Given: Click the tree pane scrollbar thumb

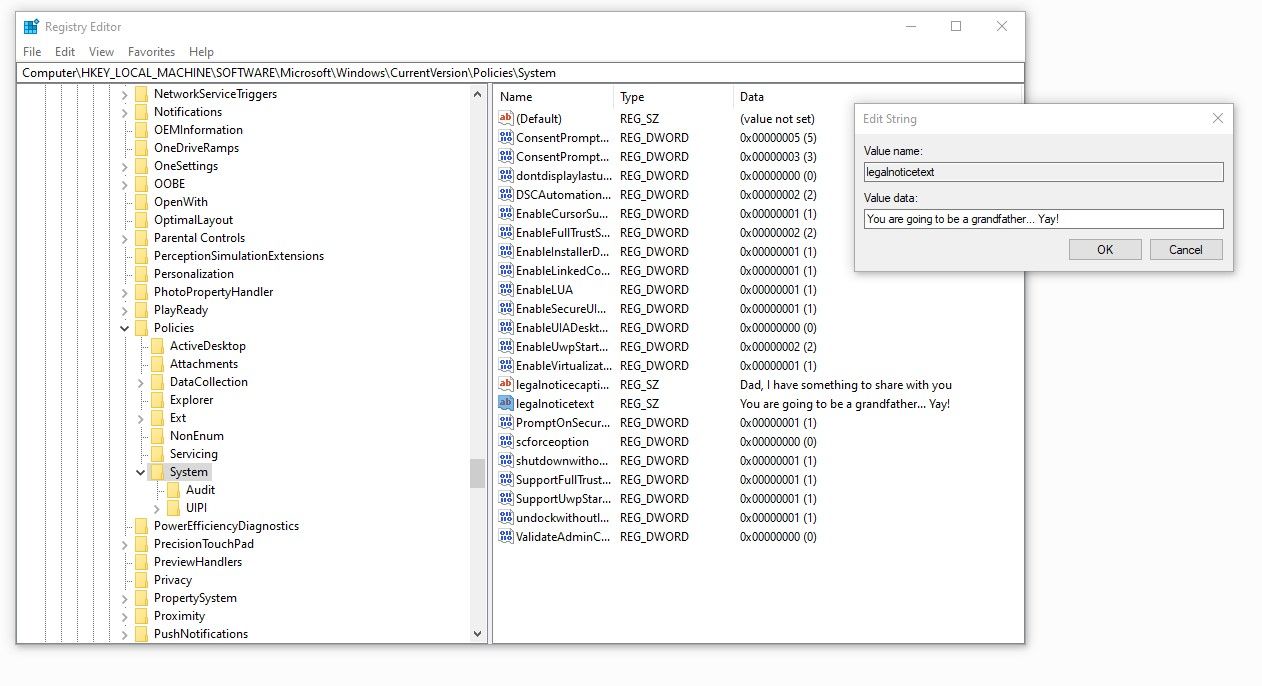Looking at the screenshot, I should (477, 473).
